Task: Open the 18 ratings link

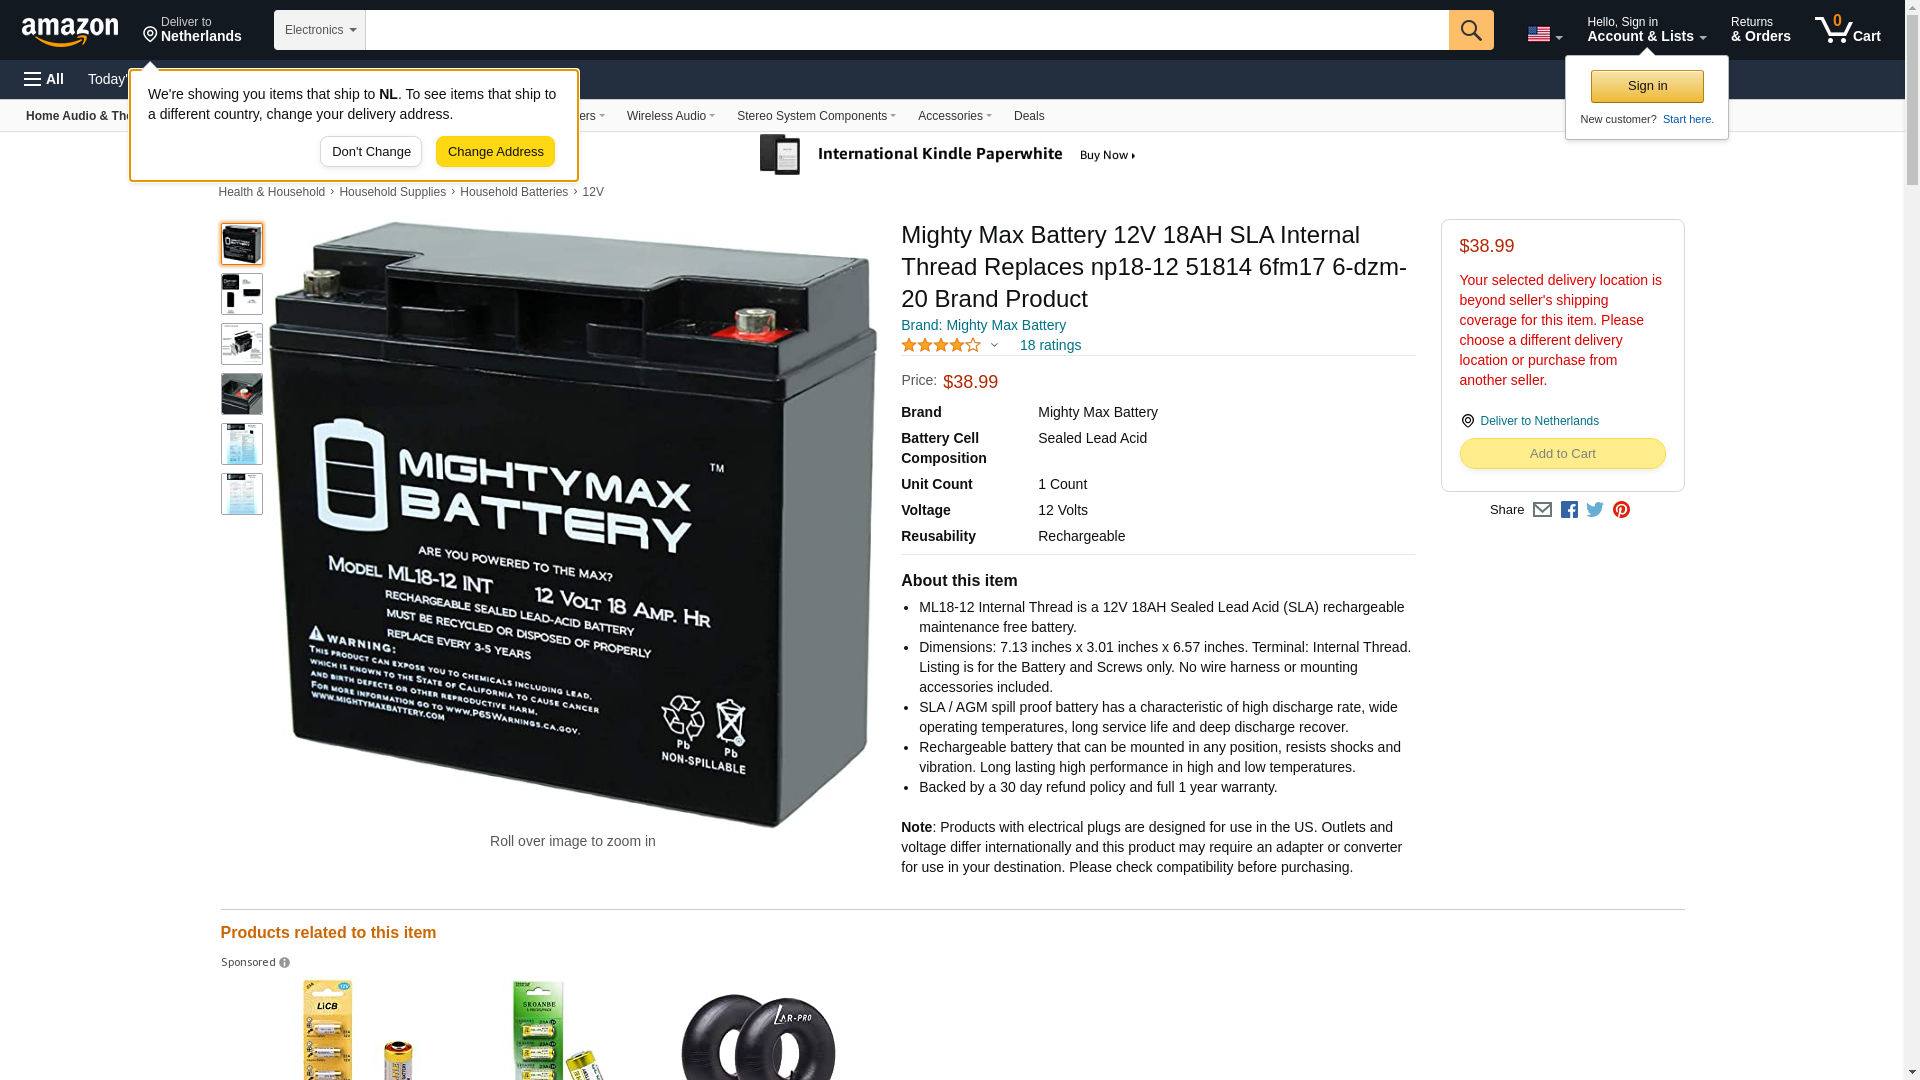Action: 1050,345
